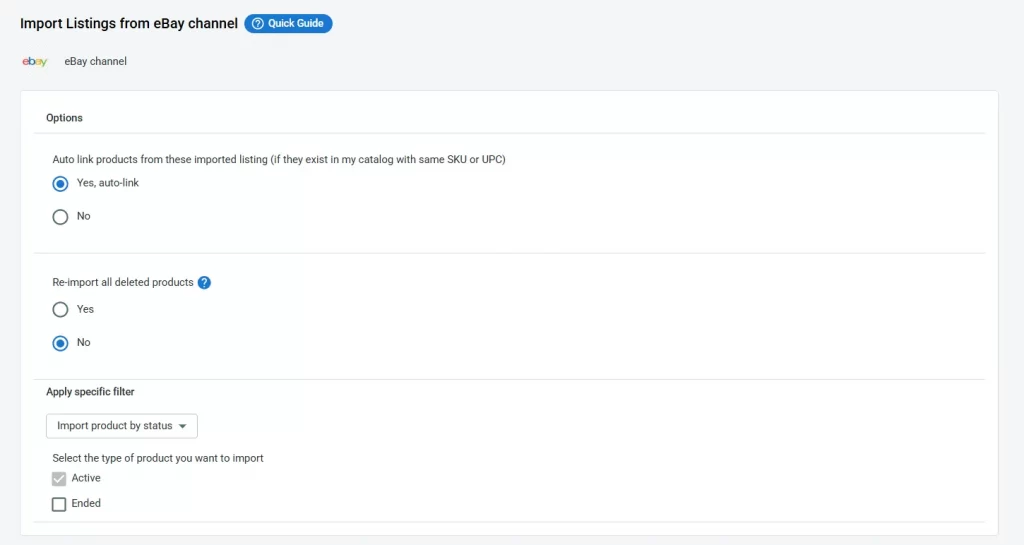
Task: Select the 'Yes, auto-link' radio button
Action: pos(60,184)
